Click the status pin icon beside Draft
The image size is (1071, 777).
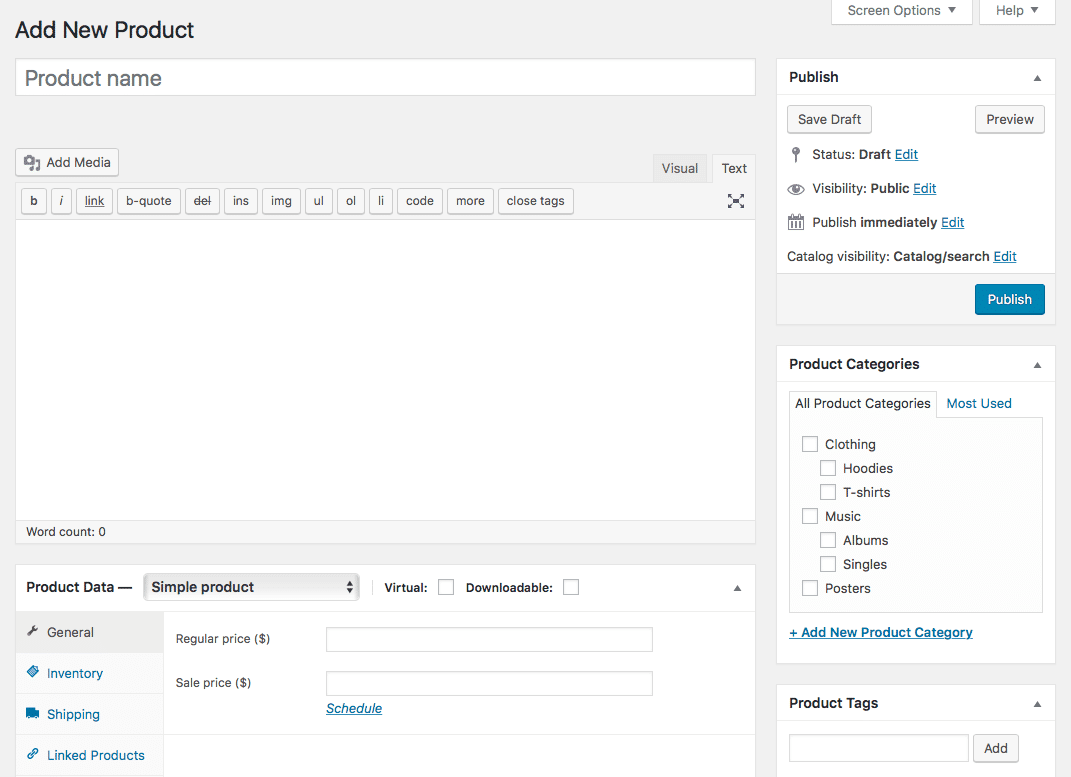coord(795,154)
